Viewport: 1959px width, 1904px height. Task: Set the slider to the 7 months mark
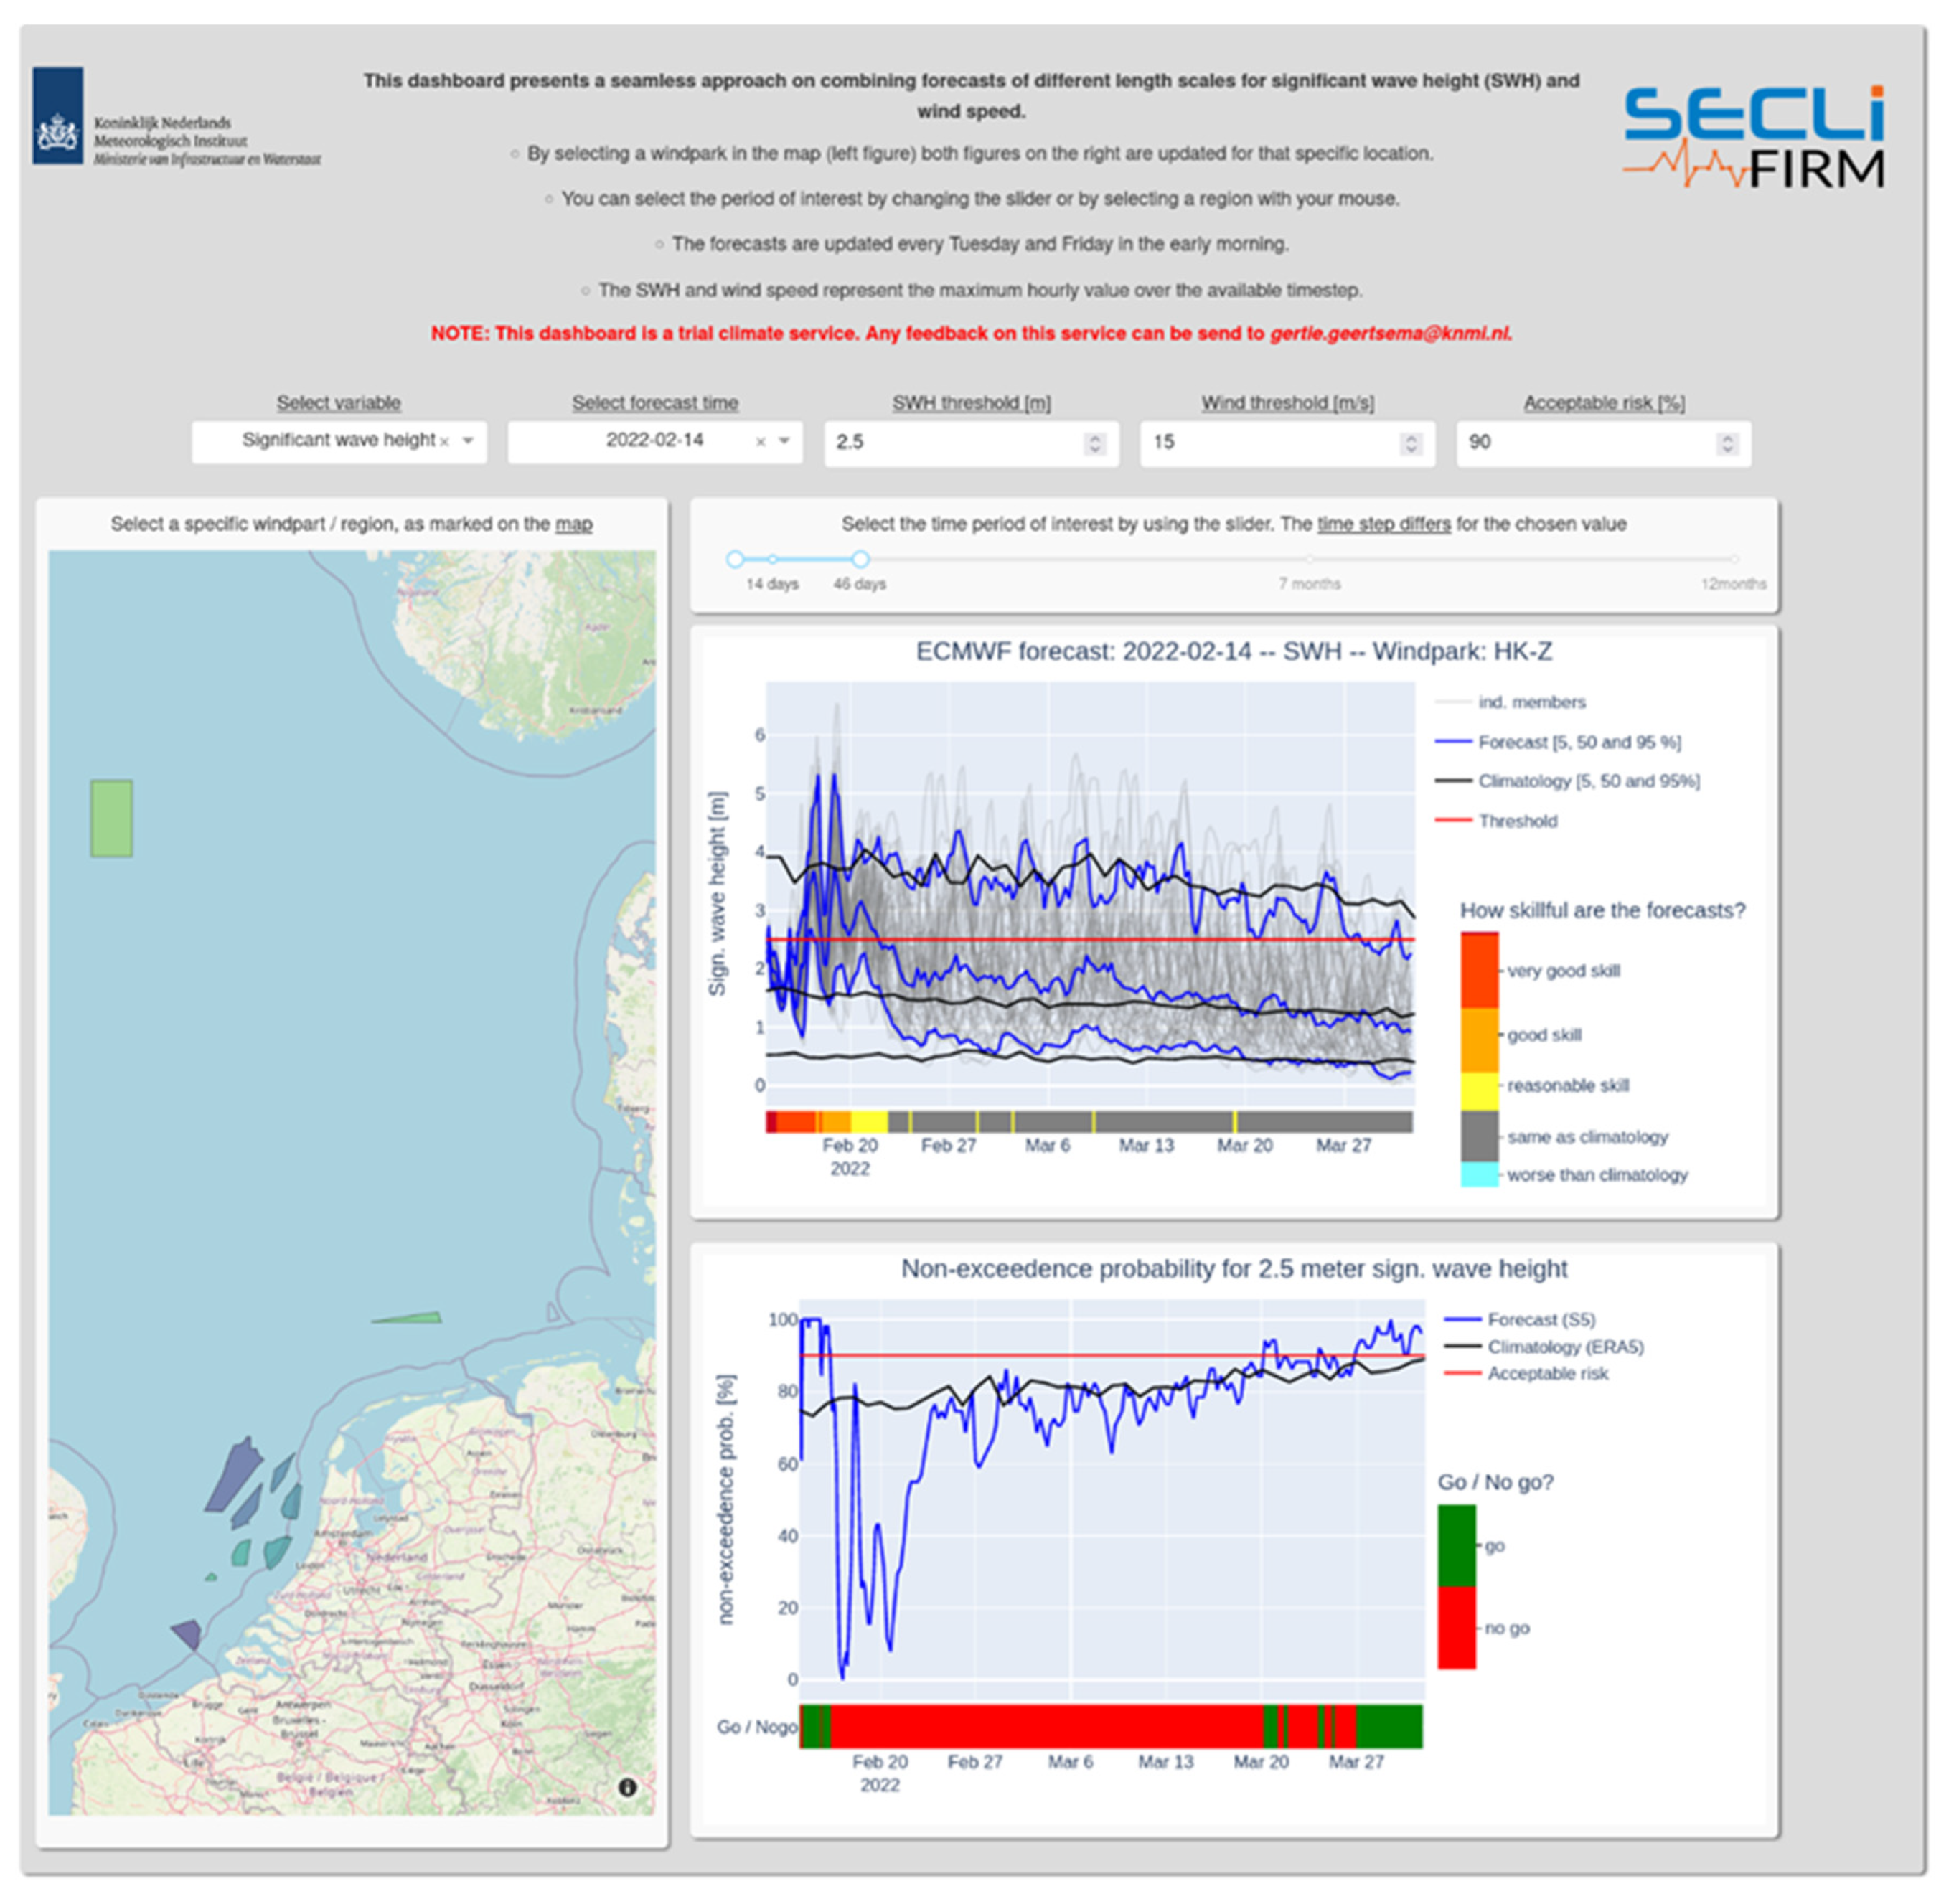point(1309,559)
